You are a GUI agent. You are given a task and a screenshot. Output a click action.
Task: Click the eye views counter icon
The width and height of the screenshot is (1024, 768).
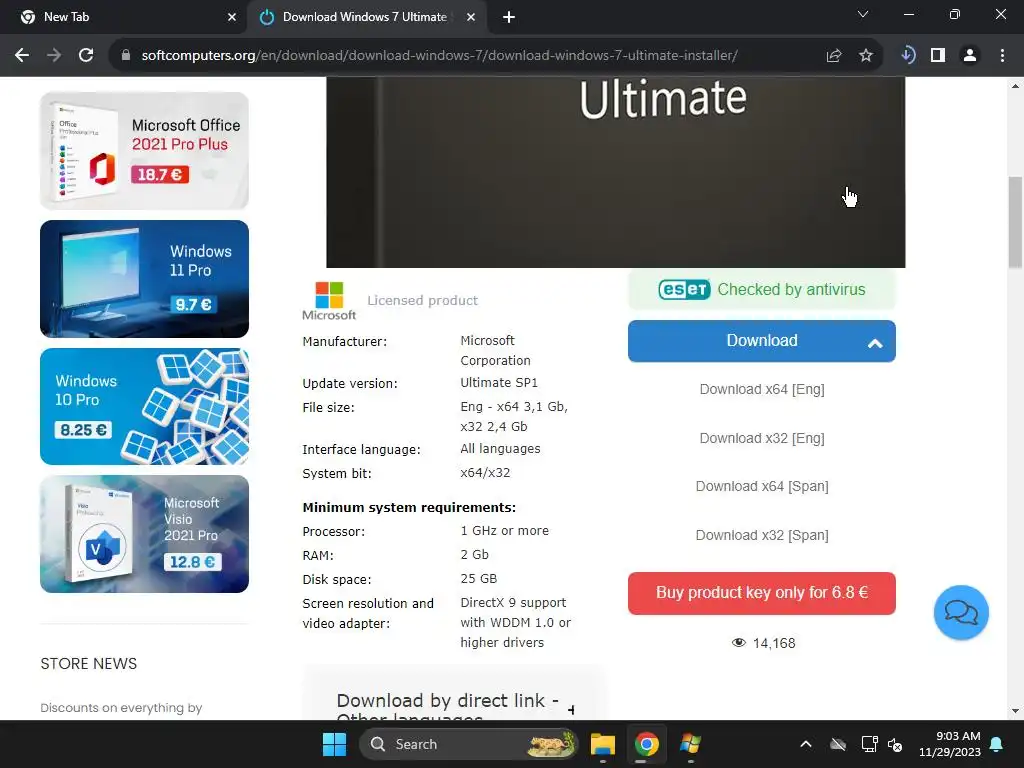pyautogui.click(x=739, y=643)
